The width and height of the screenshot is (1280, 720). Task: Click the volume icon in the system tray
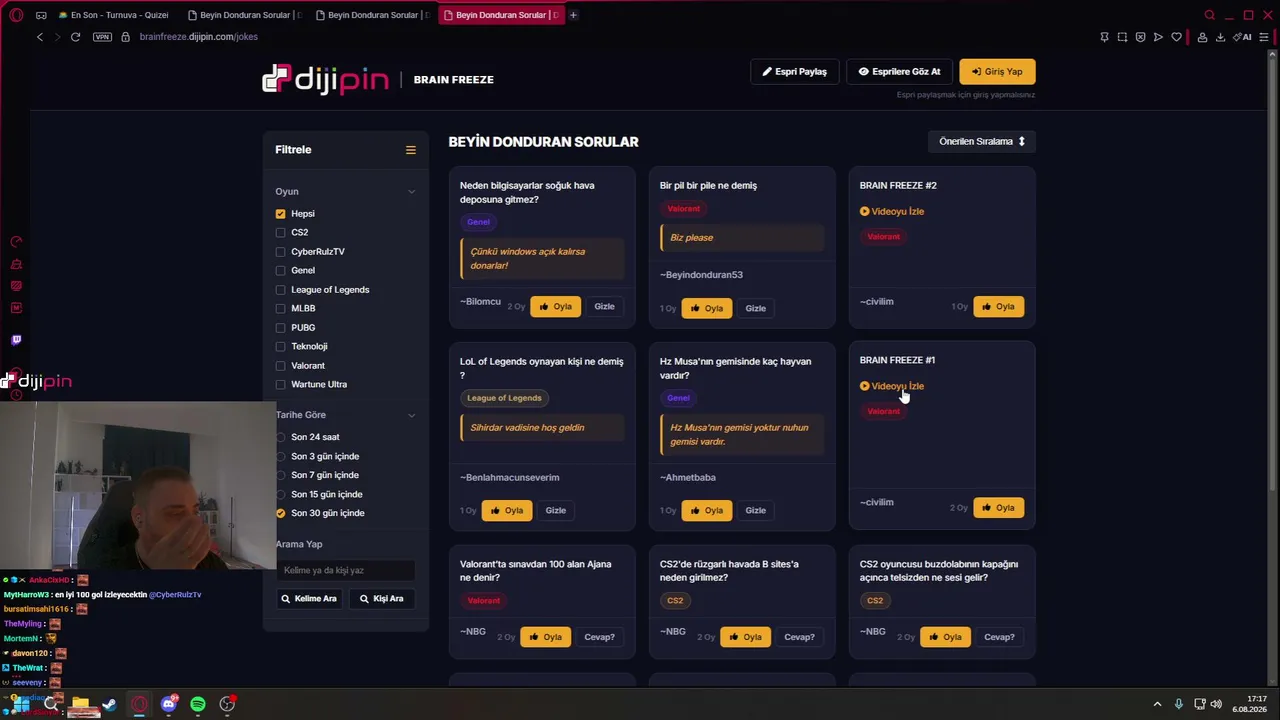(1216, 704)
